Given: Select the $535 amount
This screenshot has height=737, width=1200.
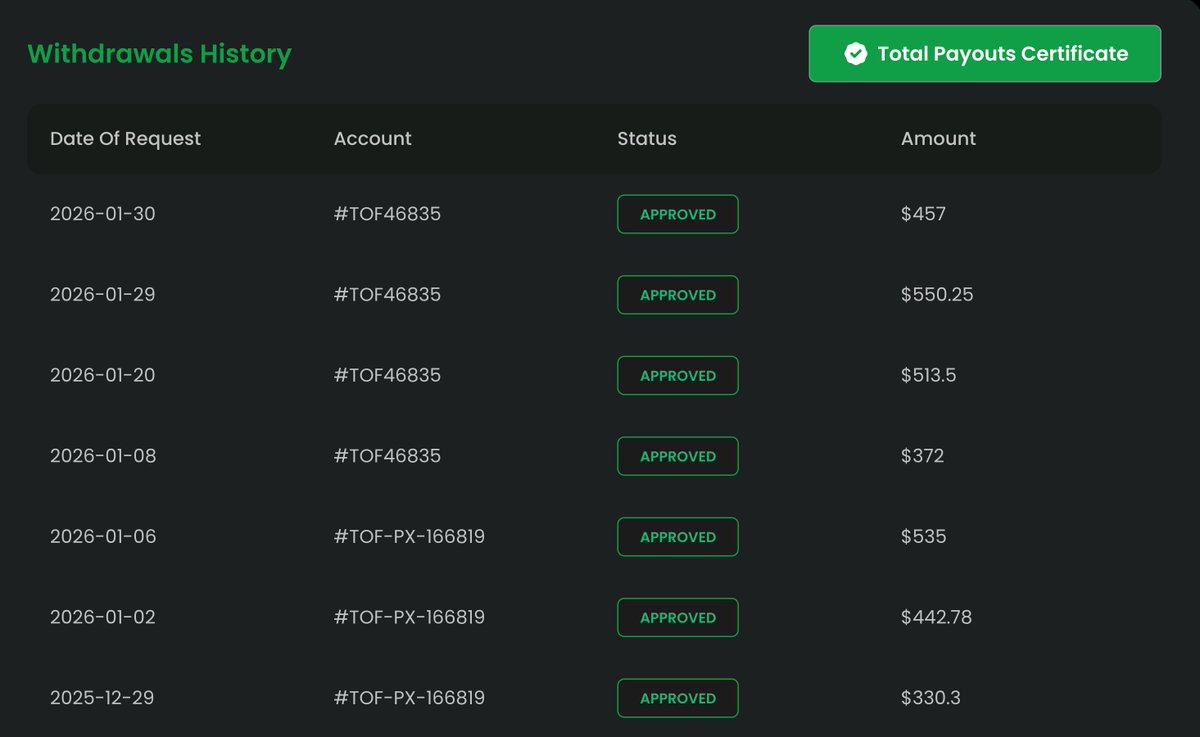Looking at the screenshot, I should (x=923, y=537).
